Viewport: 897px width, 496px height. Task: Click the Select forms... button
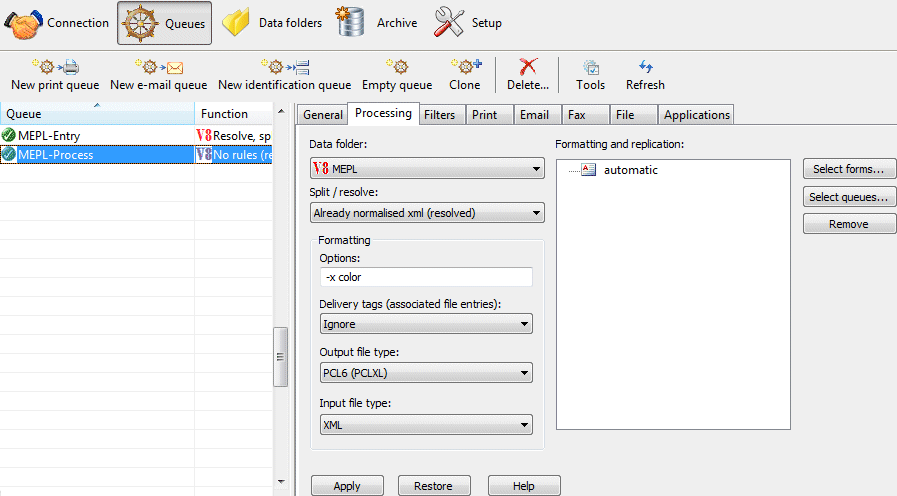click(x=849, y=169)
